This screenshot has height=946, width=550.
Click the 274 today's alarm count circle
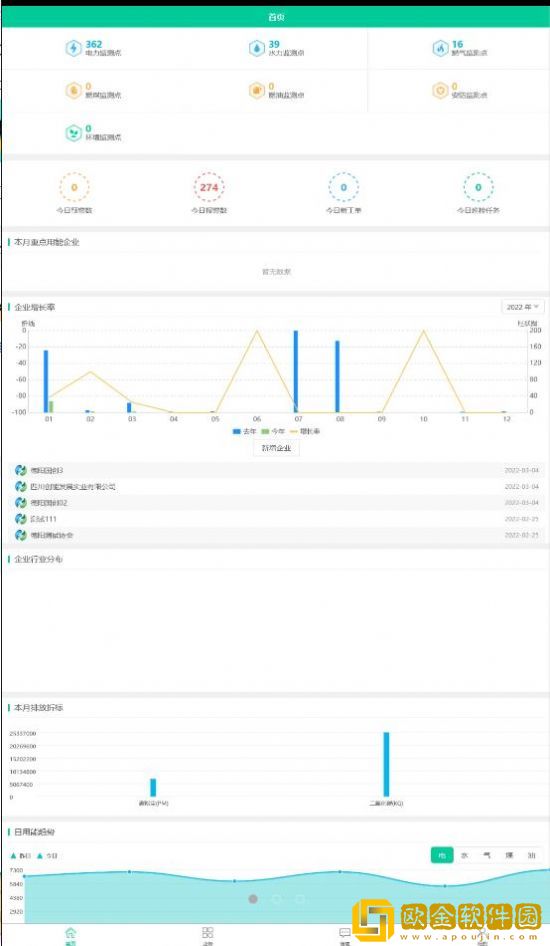click(209, 188)
